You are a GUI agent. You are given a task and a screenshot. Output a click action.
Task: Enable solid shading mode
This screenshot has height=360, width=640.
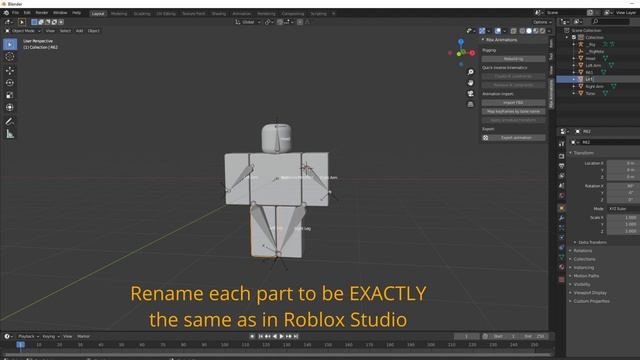click(529, 31)
